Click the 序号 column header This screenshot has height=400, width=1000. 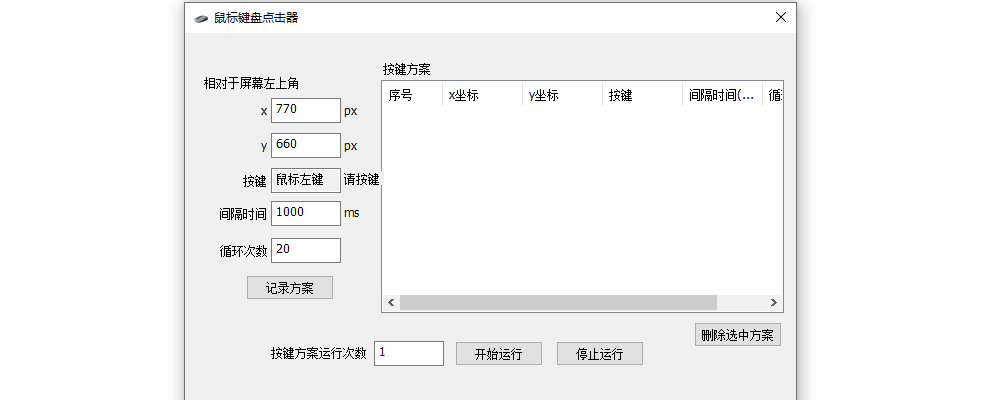412,96
